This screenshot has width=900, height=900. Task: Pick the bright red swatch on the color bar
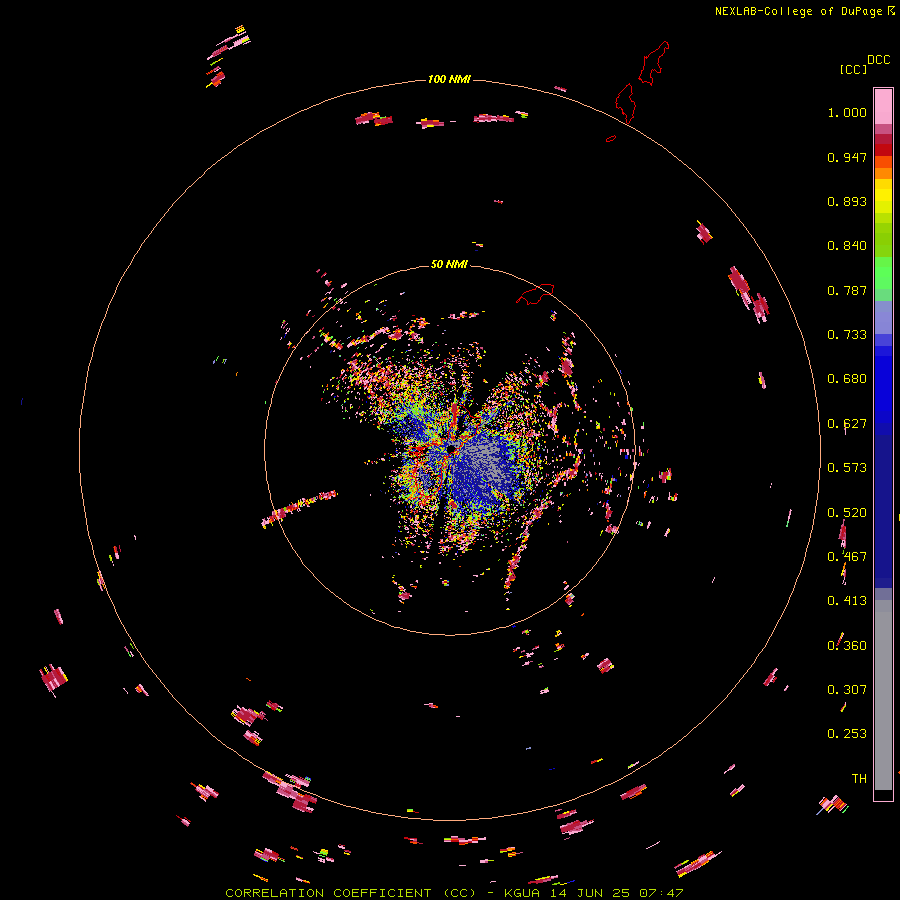point(883,150)
